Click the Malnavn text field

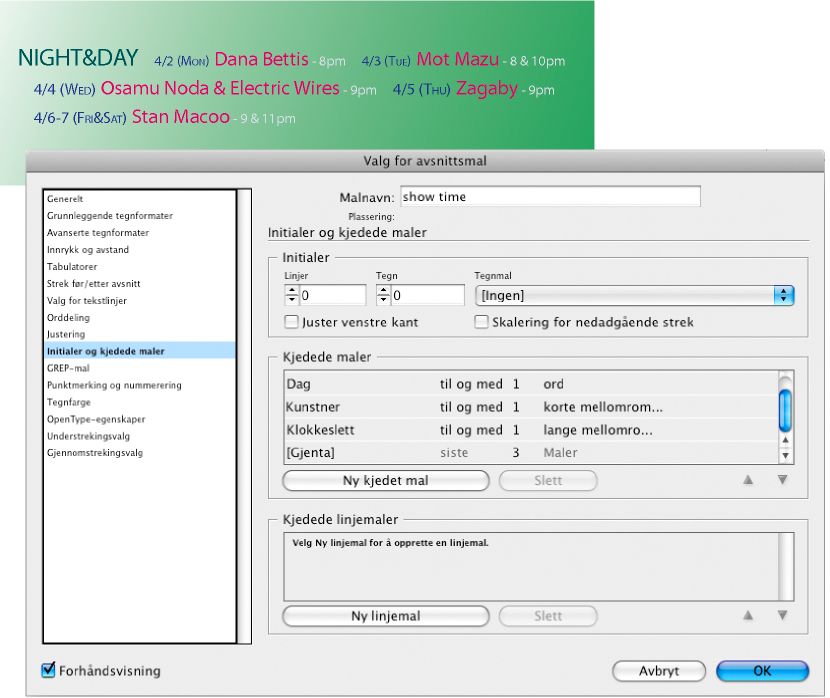[551, 196]
